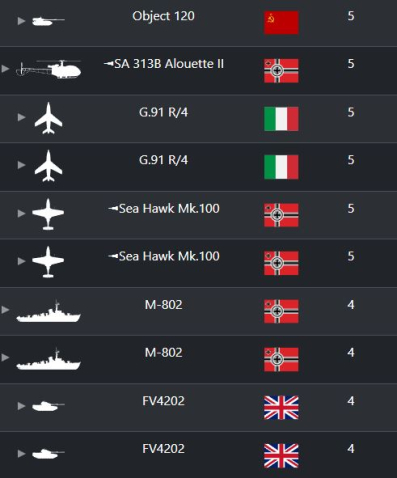Select the second G.91 R/4 name text
Image resolution: width=397 pixels, height=478 pixels.
[x=163, y=160]
